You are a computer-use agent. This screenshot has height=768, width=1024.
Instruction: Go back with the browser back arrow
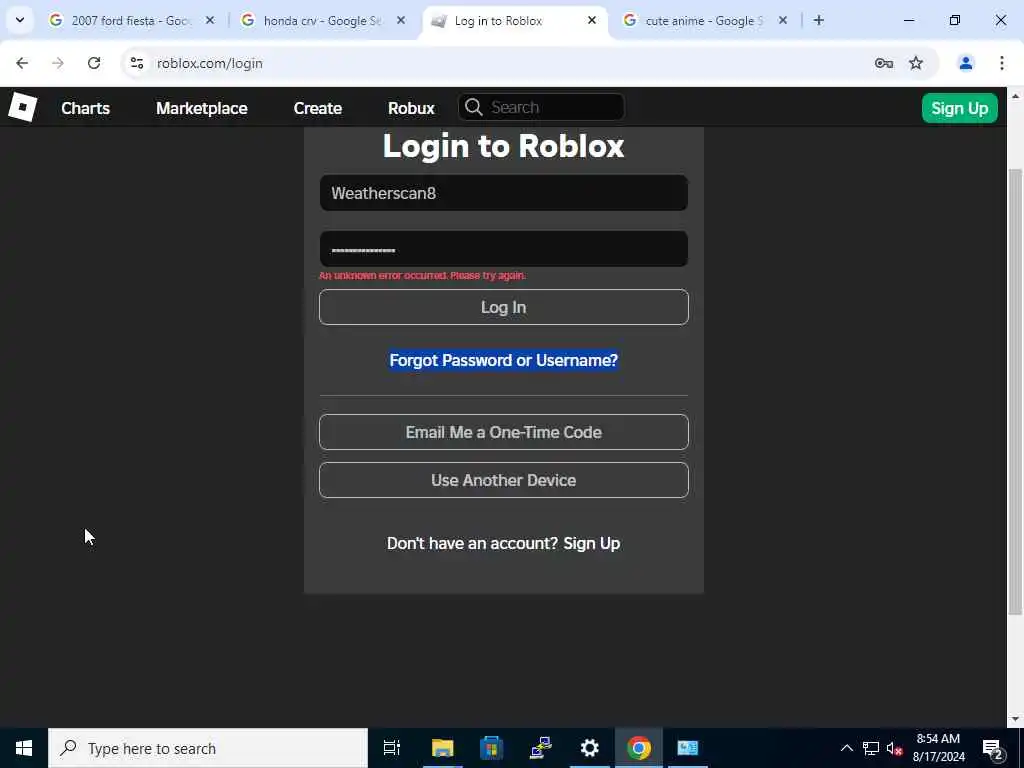[x=22, y=63]
